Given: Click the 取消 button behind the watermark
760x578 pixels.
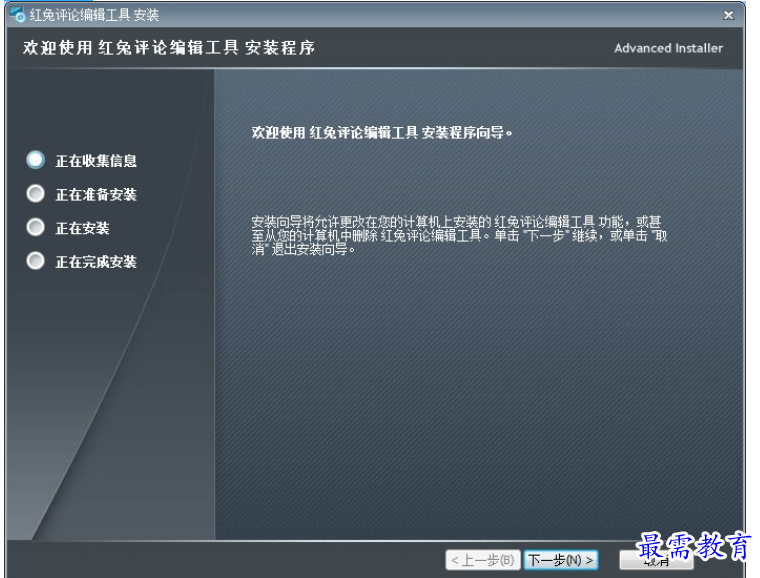Looking at the screenshot, I should pos(656,561).
